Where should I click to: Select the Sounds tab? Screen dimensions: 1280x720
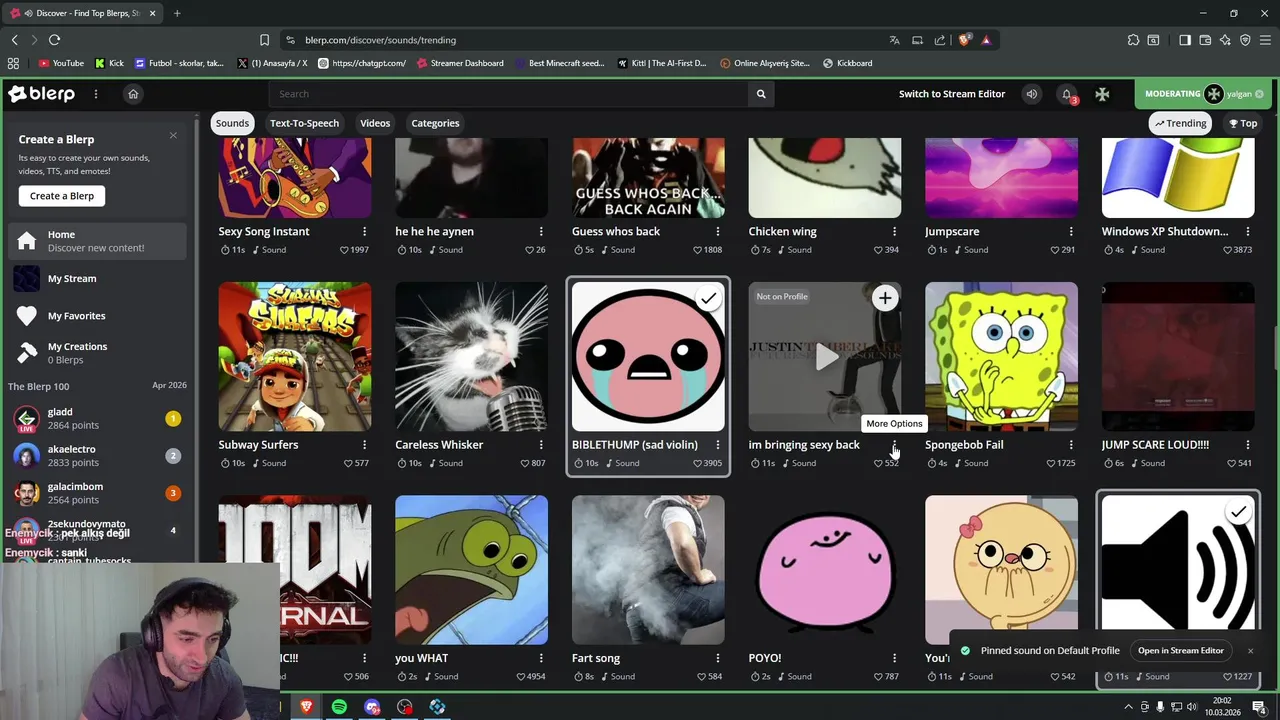pyautogui.click(x=232, y=123)
